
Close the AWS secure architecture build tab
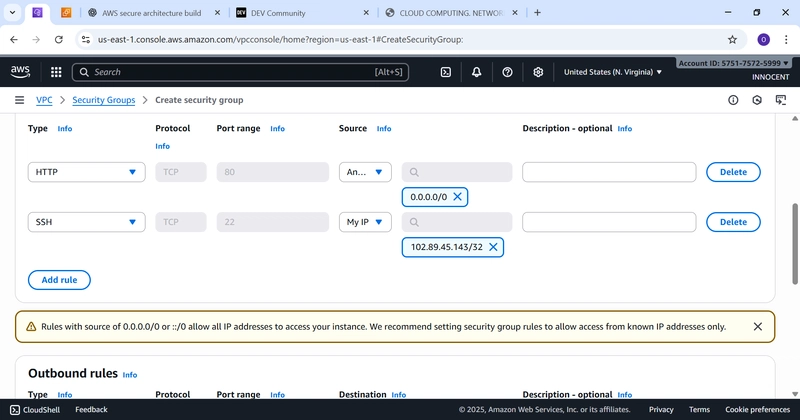pos(217,13)
